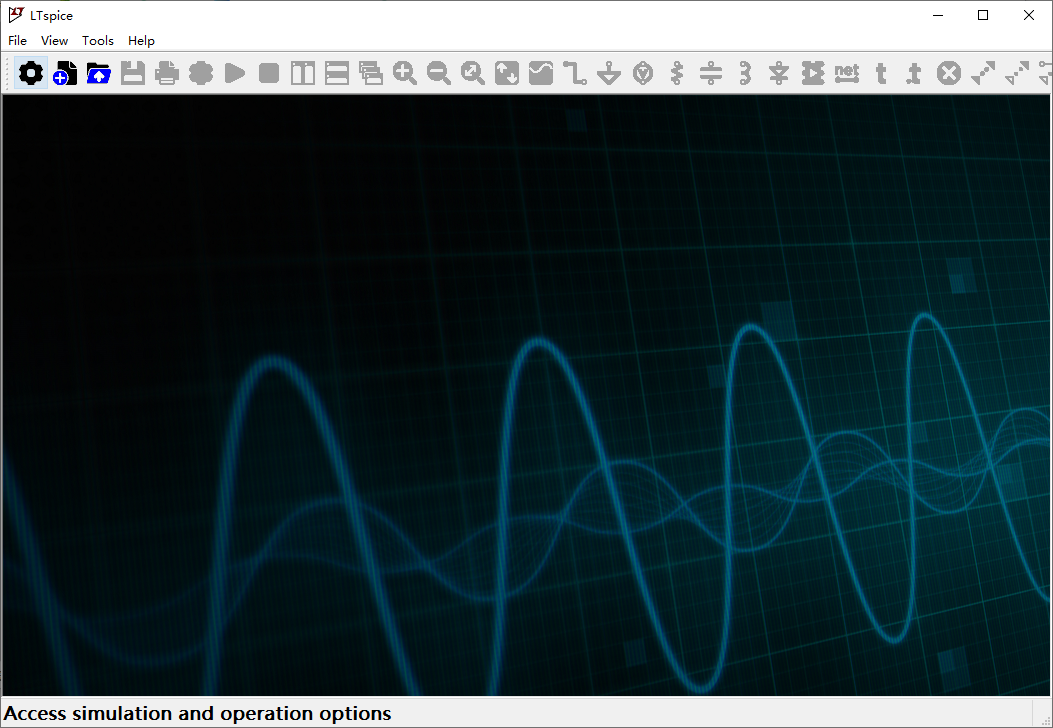Open the Help menu
Viewport: 1053px width, 728px height.
[x=141, y=41]
